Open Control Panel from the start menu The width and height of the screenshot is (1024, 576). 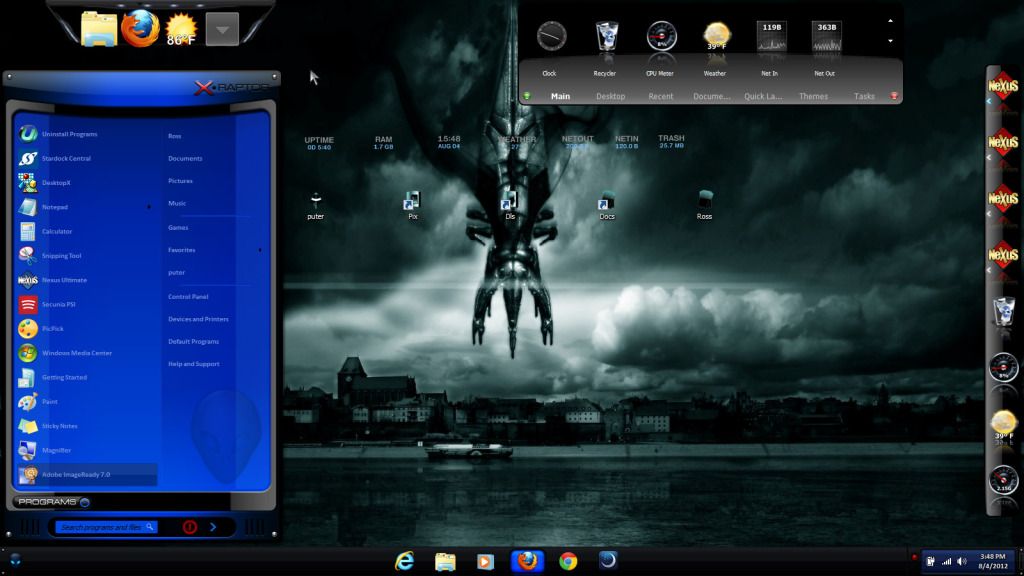pos(188,296)
